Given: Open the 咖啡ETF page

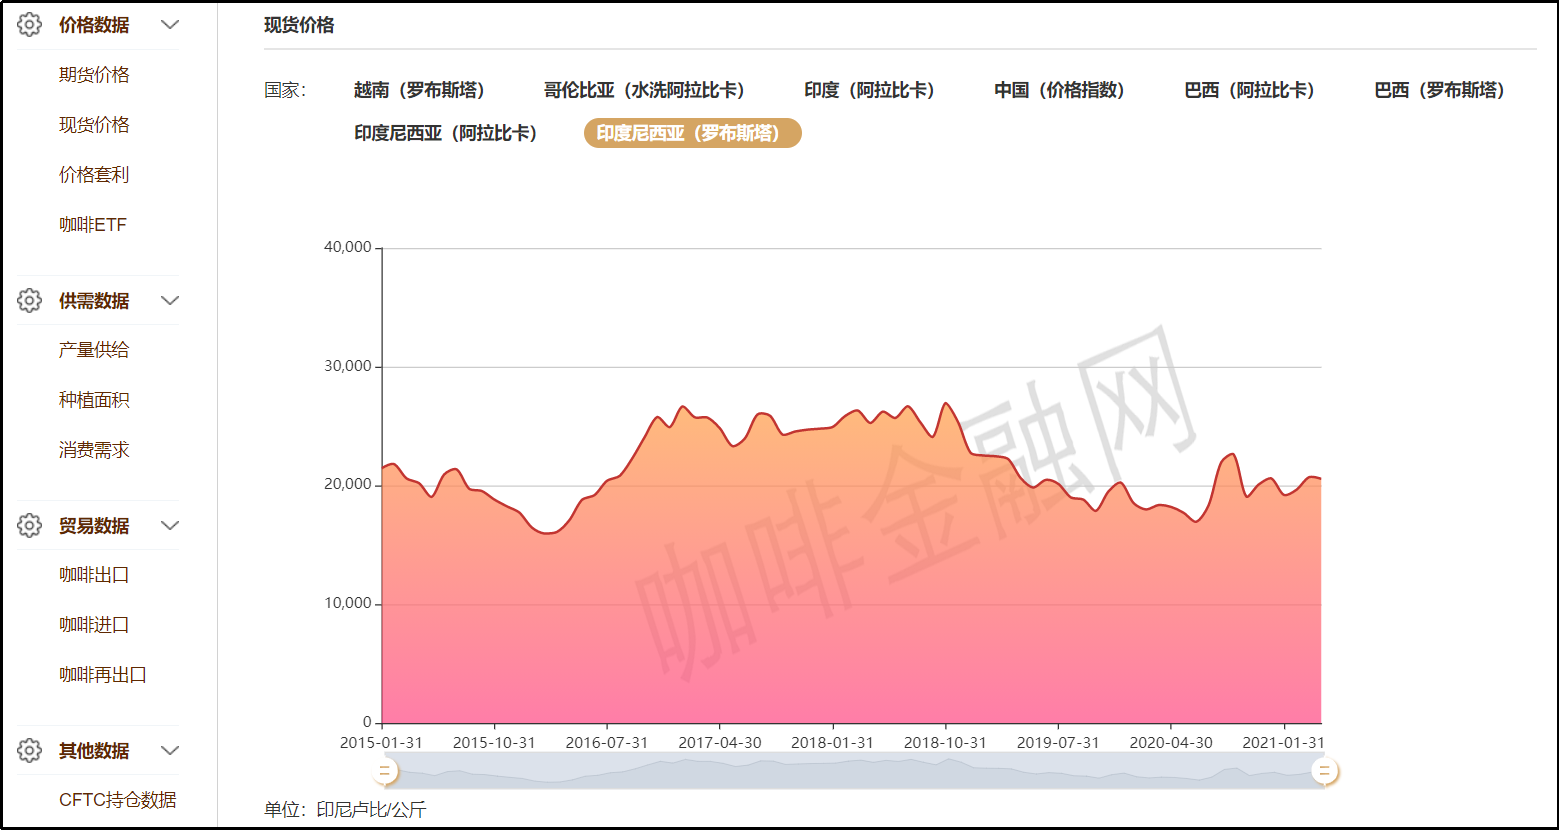Looking at the screenshot, I should coord(93,225).
